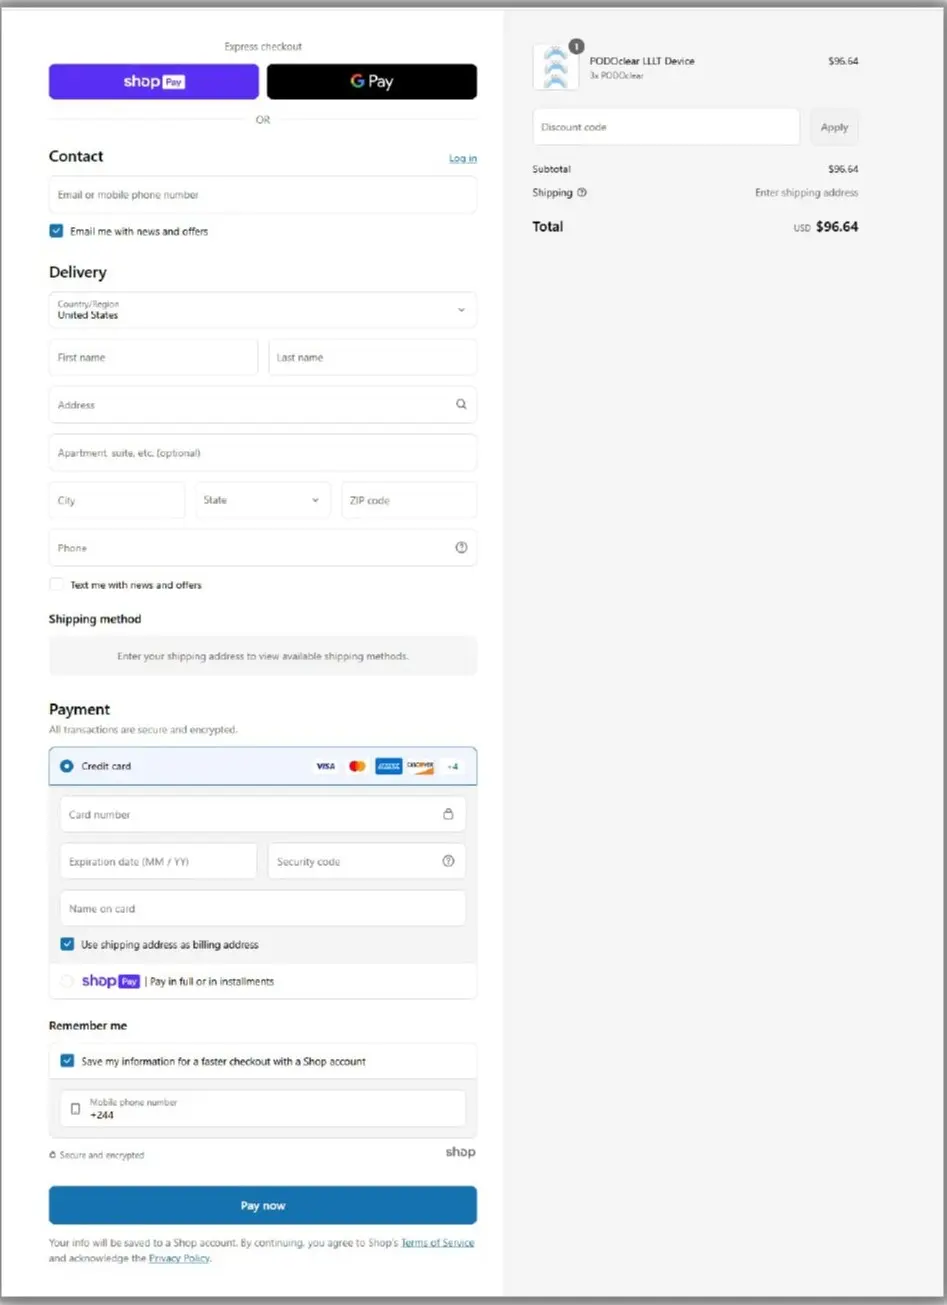Click the Discover card brand icon
The width and height of the screenshot is (947, 1305).
point(419,766)
